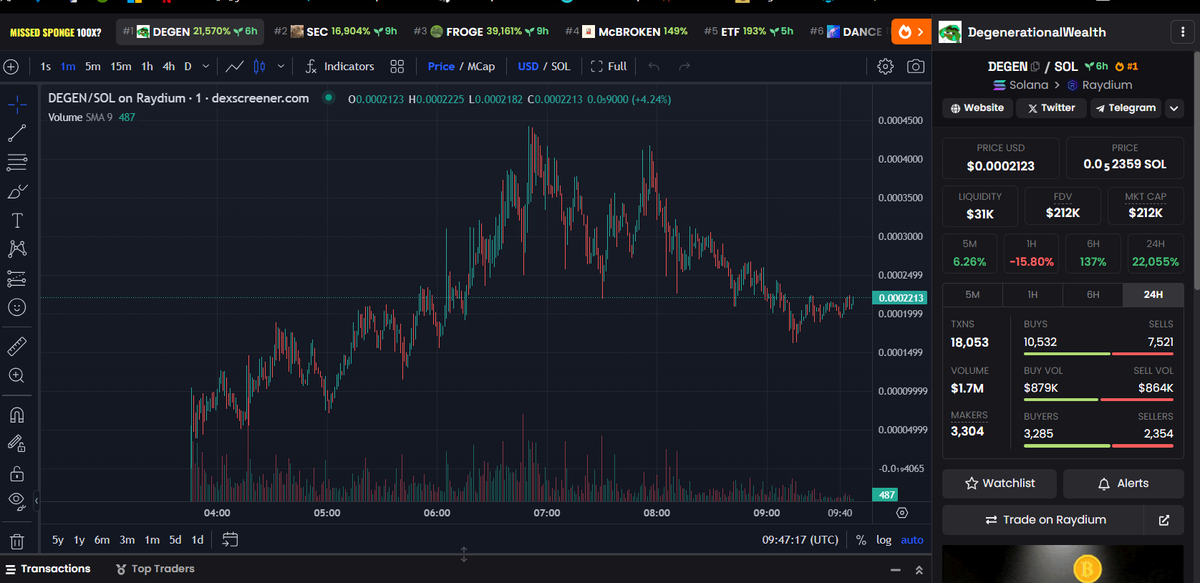The width and height of the screenshot is (1200, 583).
Task: Expand more links chevron next to Telegram
Action: pos(1173,108)
